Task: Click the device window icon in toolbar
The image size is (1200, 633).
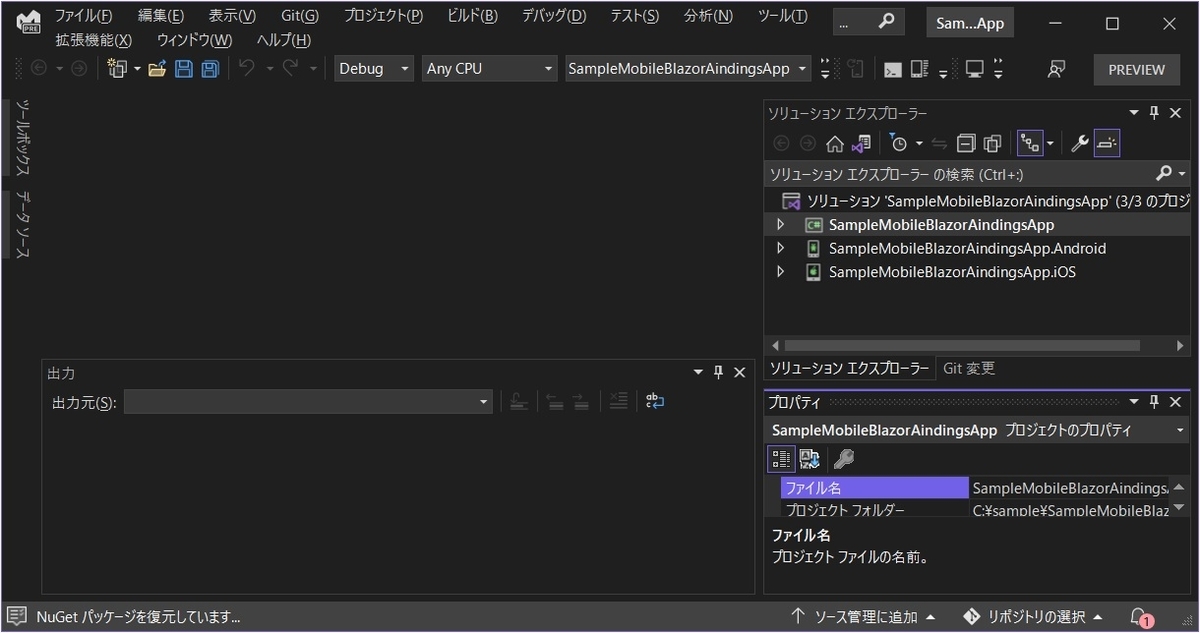Action: tap(919, 69)
